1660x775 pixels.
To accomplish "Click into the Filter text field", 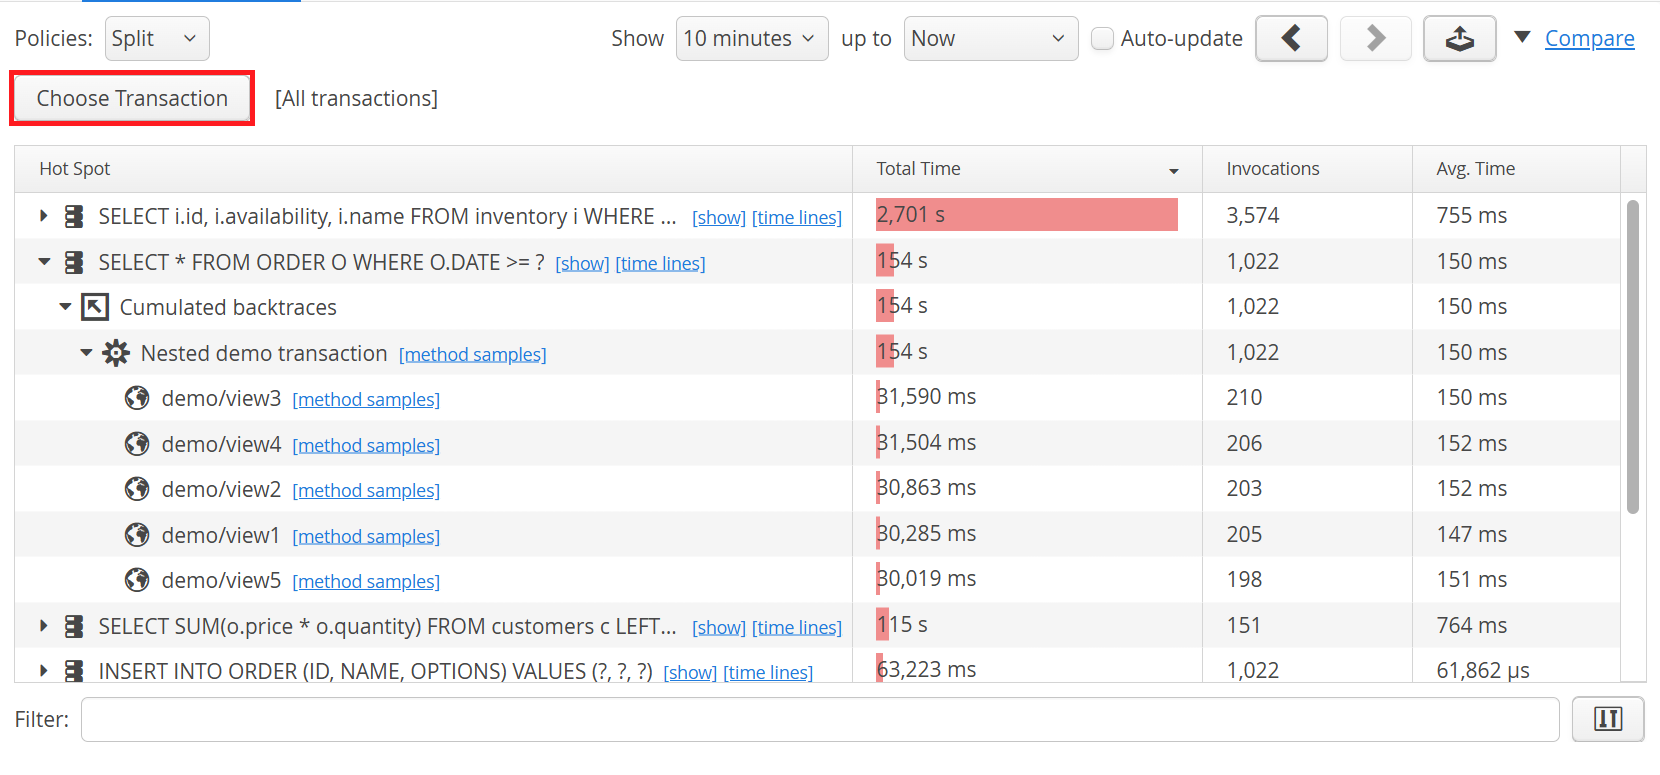I will 819,719.
